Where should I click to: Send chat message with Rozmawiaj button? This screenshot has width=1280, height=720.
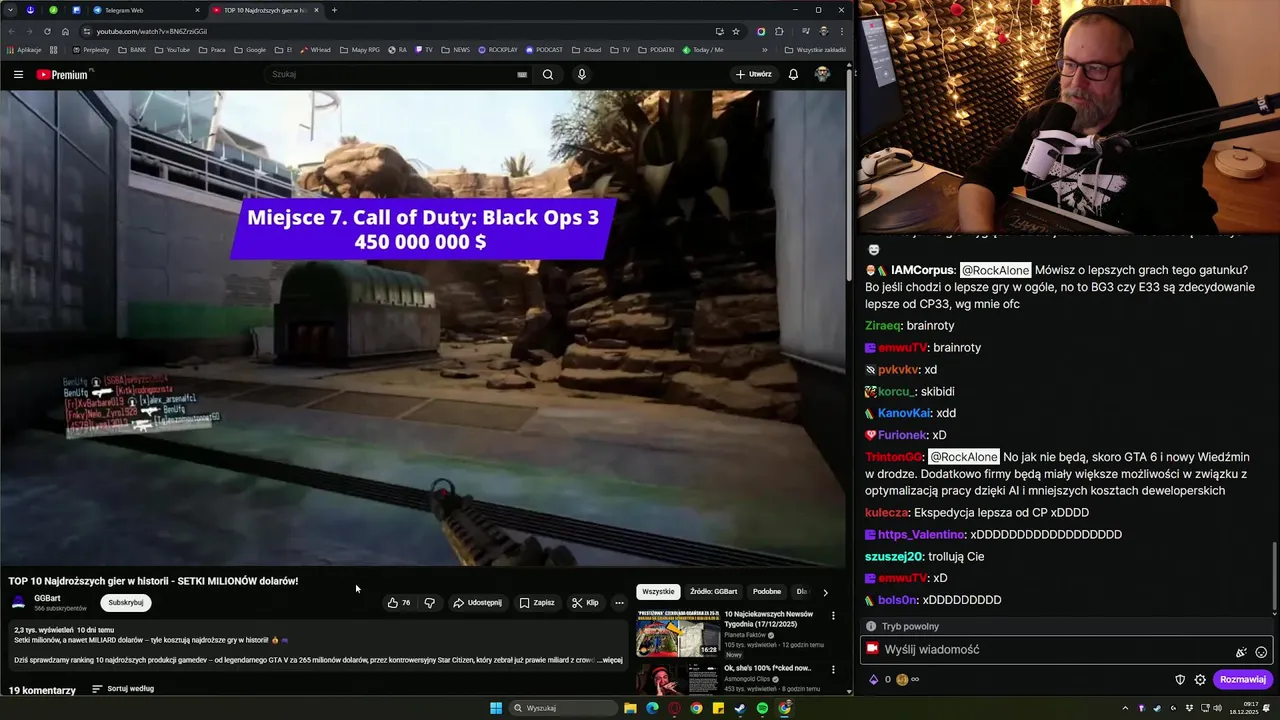click(x=1243, y=680)
